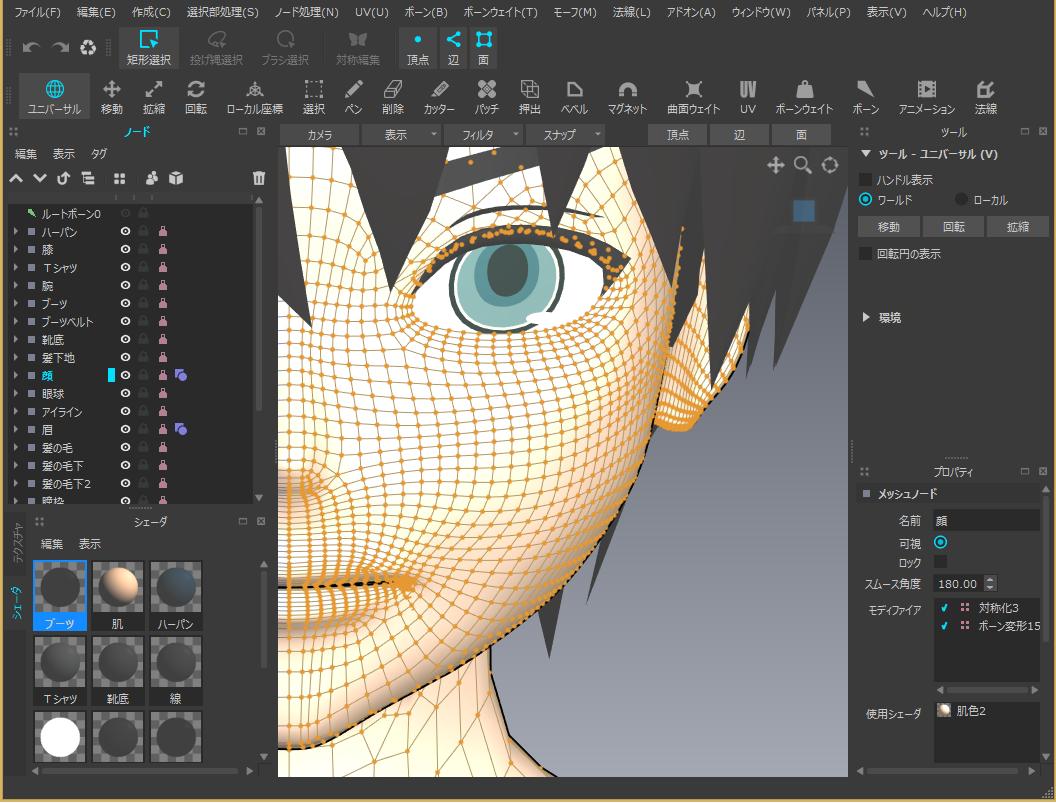Switch to the テクスチャ side tab
This screenshot has height=803, width=1056.
pyautogui.click(x=17, y=542)
